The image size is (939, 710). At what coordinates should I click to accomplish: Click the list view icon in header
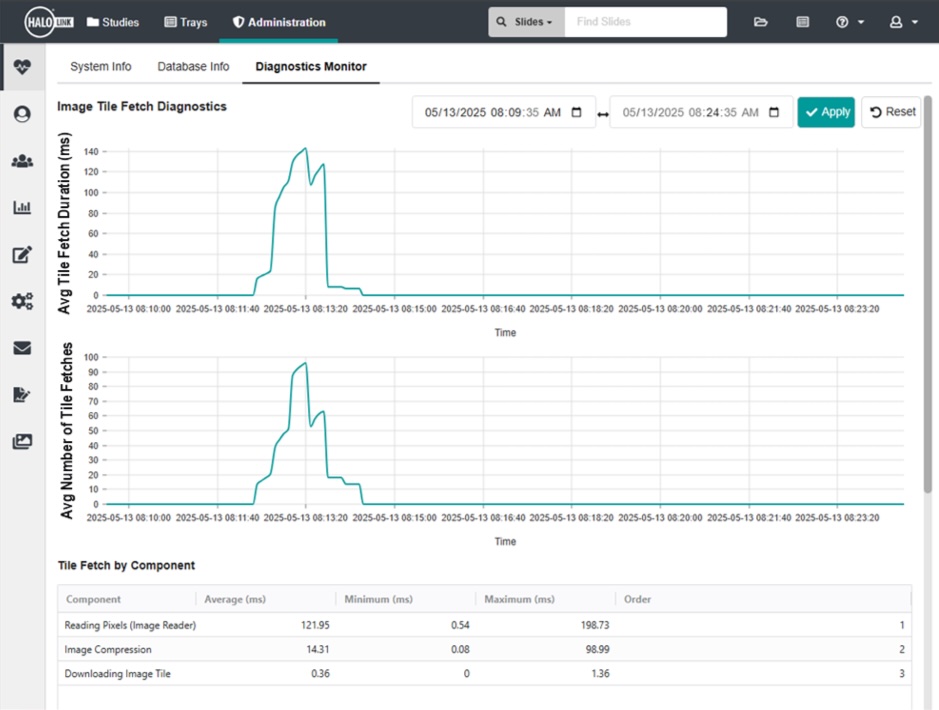tap(802, 22)
